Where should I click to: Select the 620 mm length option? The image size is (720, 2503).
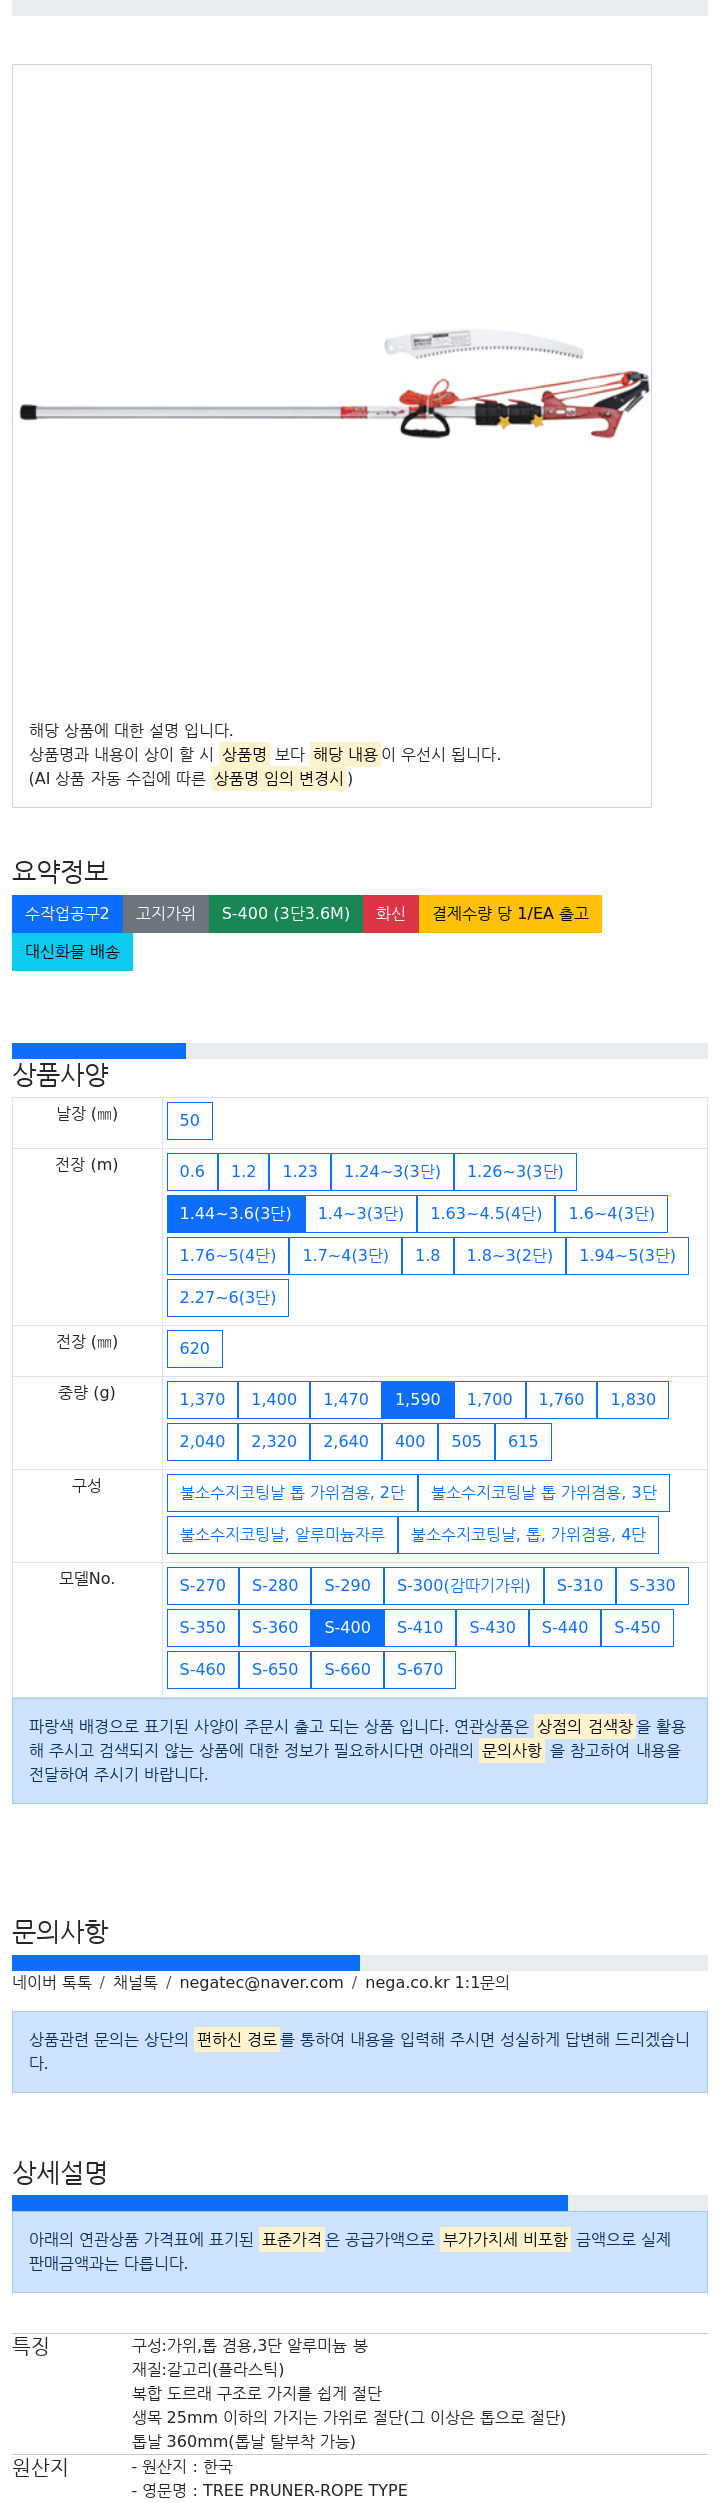click(195, 1349)
